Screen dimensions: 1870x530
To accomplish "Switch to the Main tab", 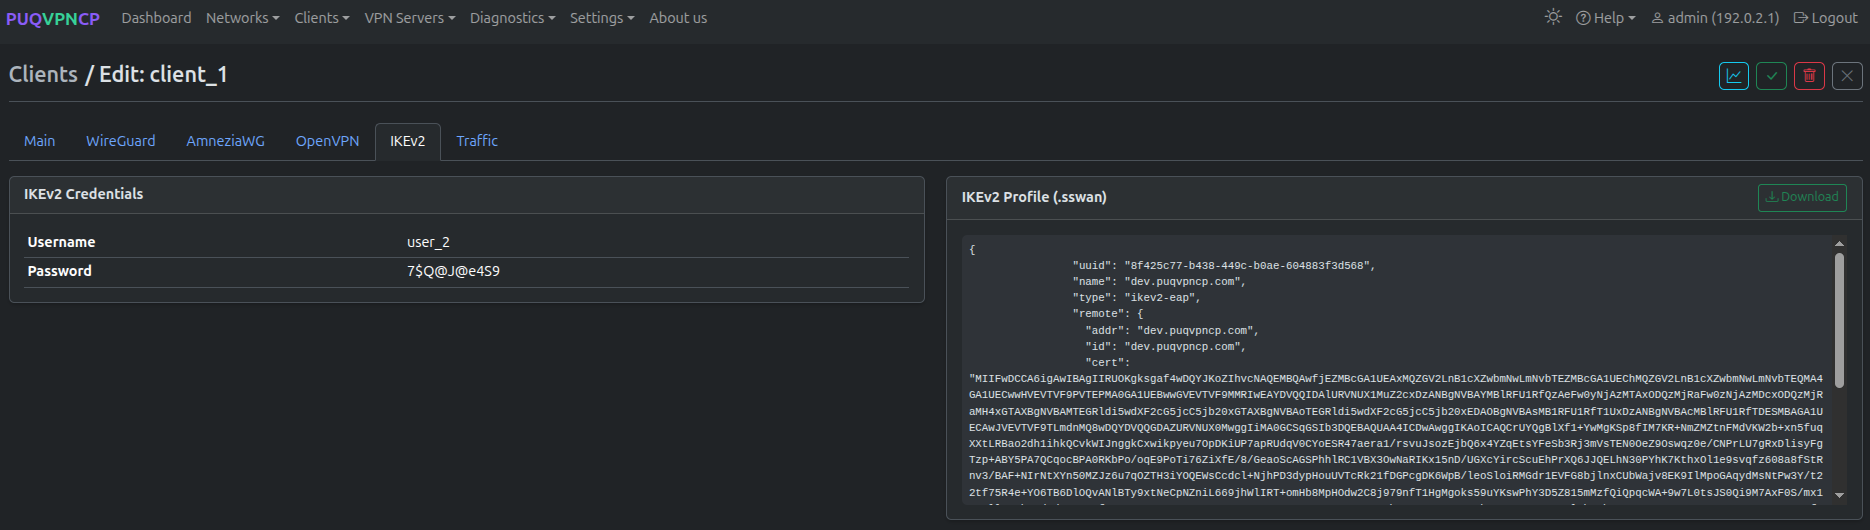I will point(40,141).
